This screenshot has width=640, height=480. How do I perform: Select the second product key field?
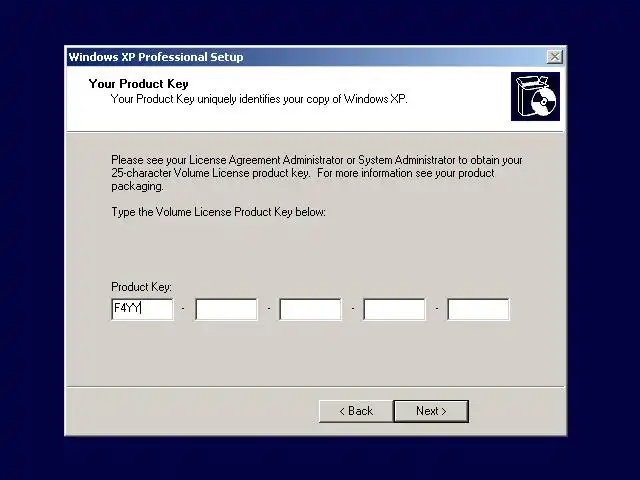(x=227, y=309)
